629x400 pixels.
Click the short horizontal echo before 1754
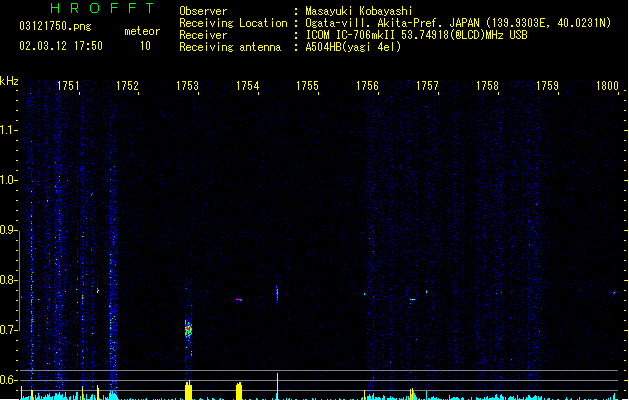(239, 299)
